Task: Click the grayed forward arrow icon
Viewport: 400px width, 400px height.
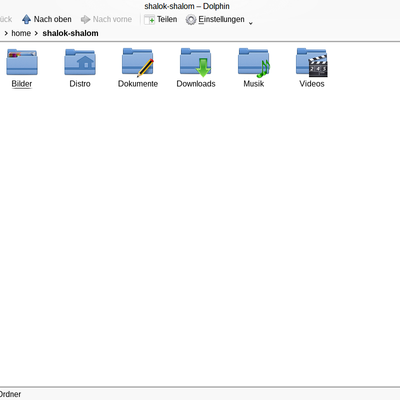Action: pos(85,20)
